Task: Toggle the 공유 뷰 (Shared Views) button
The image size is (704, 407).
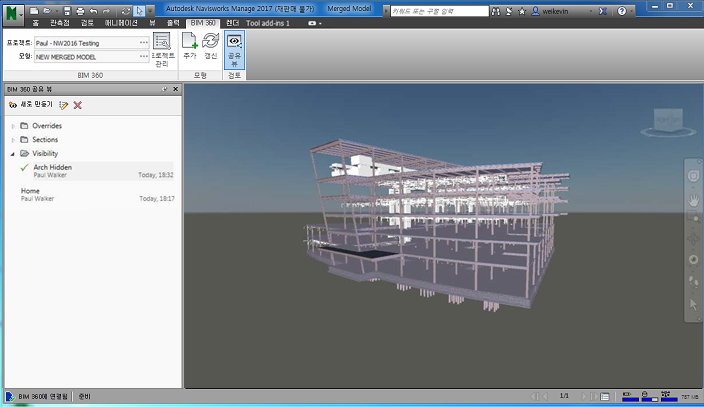Action: (234, 49)
